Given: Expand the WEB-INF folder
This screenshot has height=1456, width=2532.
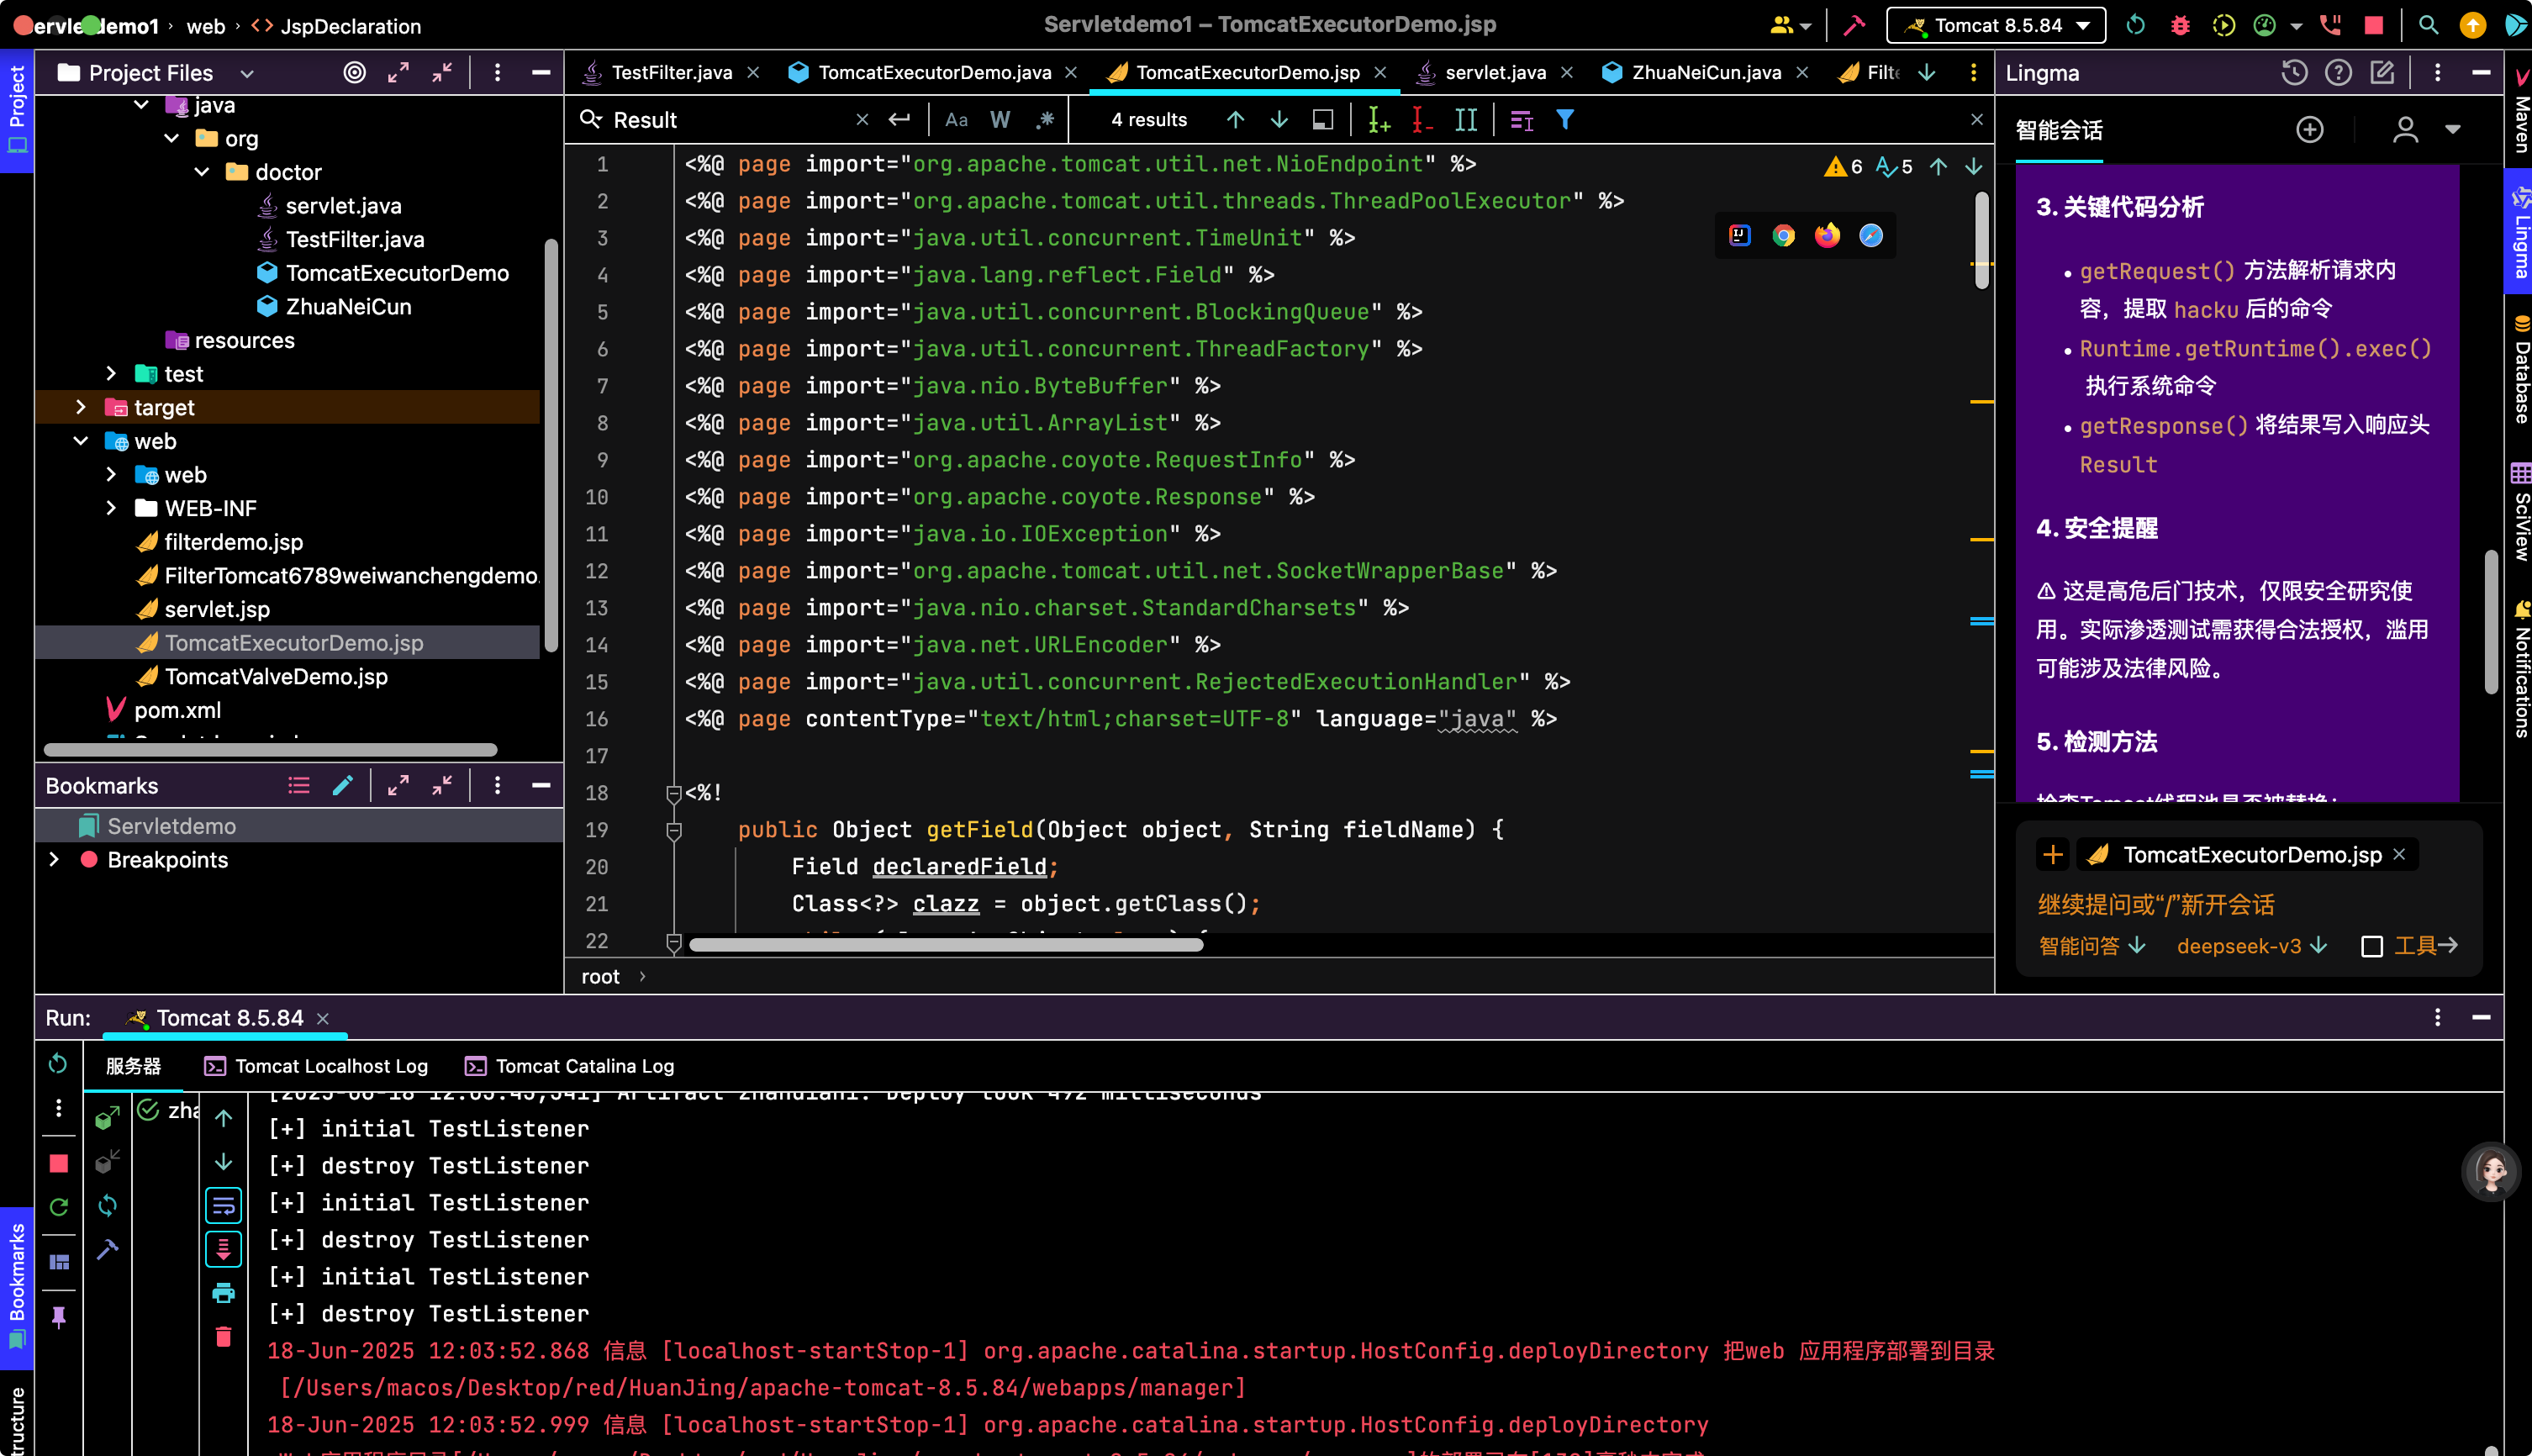Looking at the screenshot, I should pos(110,508).
